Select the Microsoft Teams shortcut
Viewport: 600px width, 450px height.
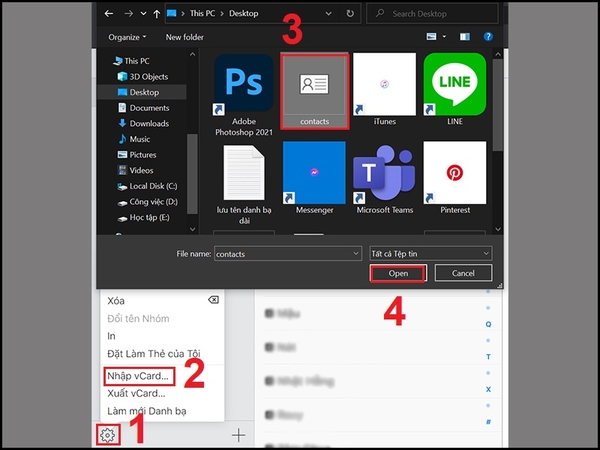(385, 178)
